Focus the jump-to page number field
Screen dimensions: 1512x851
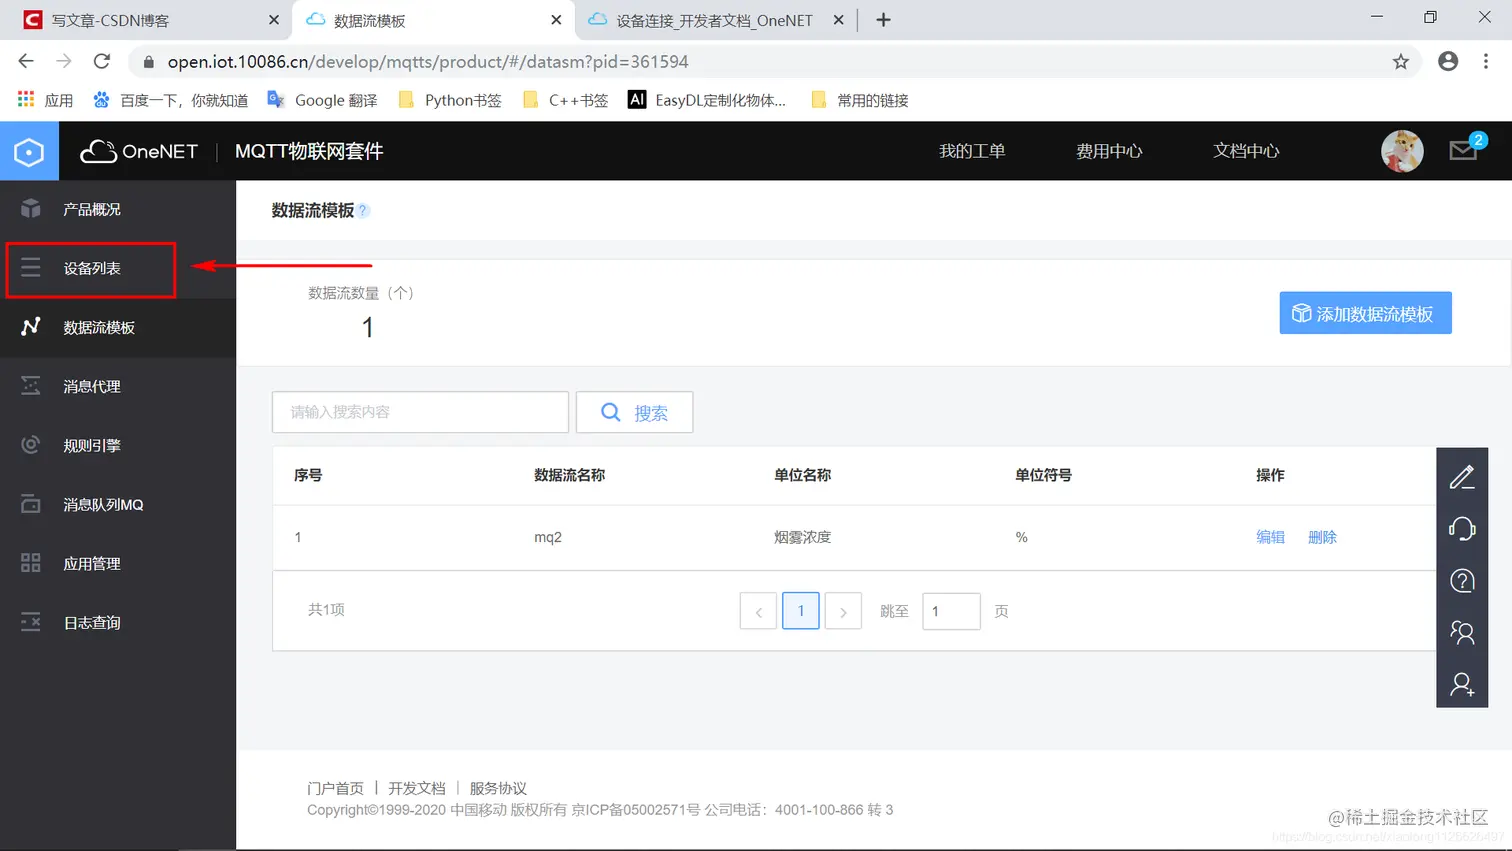pos(951,611)
